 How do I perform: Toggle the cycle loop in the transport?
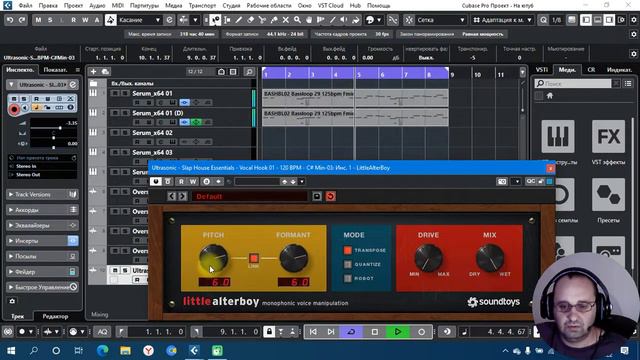pos(351,332)
